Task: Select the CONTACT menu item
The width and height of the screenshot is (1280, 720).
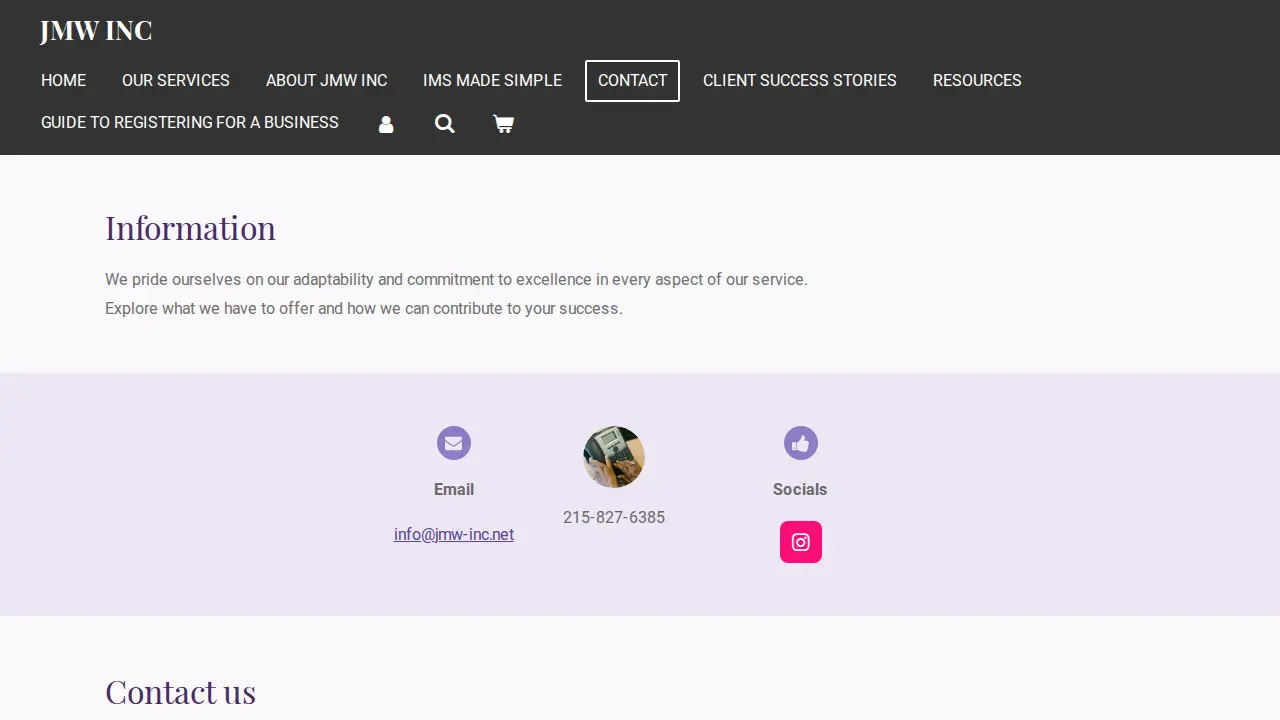Action: (x=633, y=80)
